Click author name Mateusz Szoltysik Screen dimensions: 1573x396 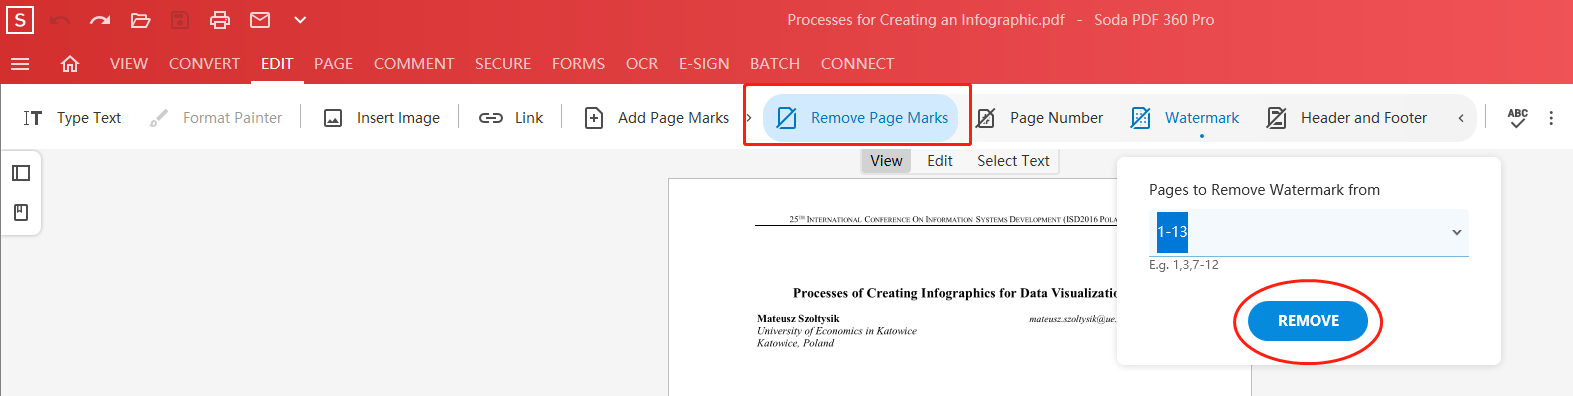click(798, 319)
